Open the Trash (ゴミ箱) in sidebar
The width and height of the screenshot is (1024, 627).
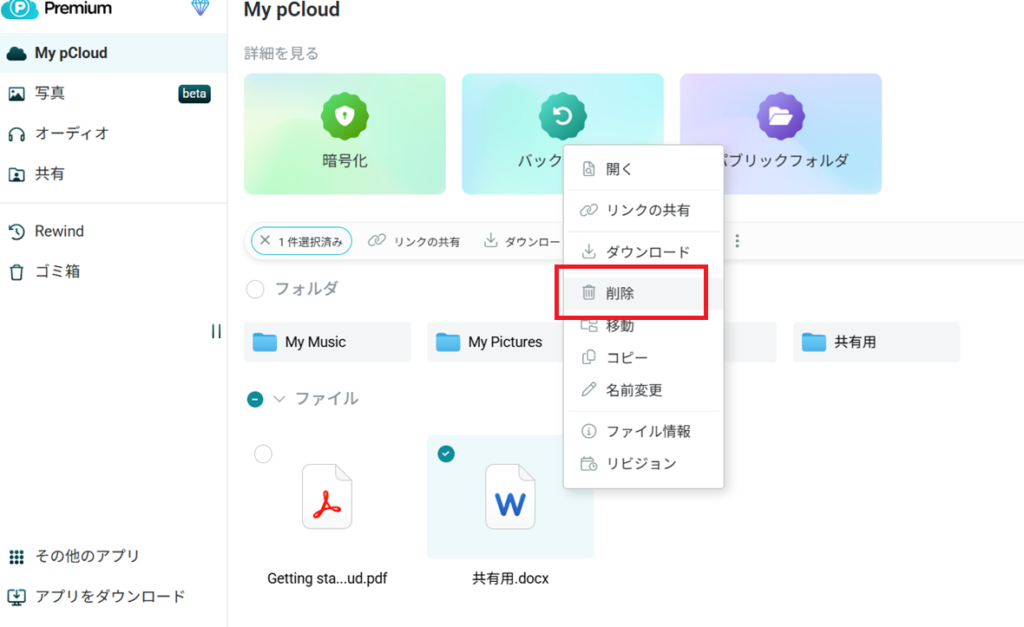point(57,271)
